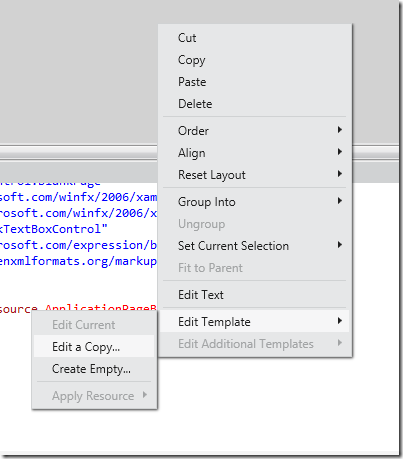The image size is (403, 459).
Task: Open the Align submenu
Action: coord(255,153)
